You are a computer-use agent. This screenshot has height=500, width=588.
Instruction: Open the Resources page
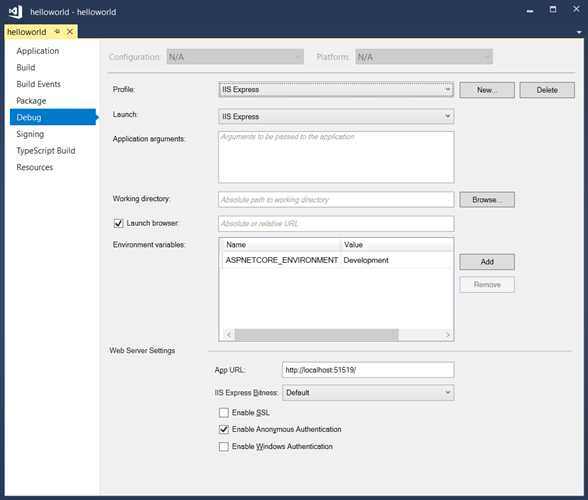coord(34,167)
